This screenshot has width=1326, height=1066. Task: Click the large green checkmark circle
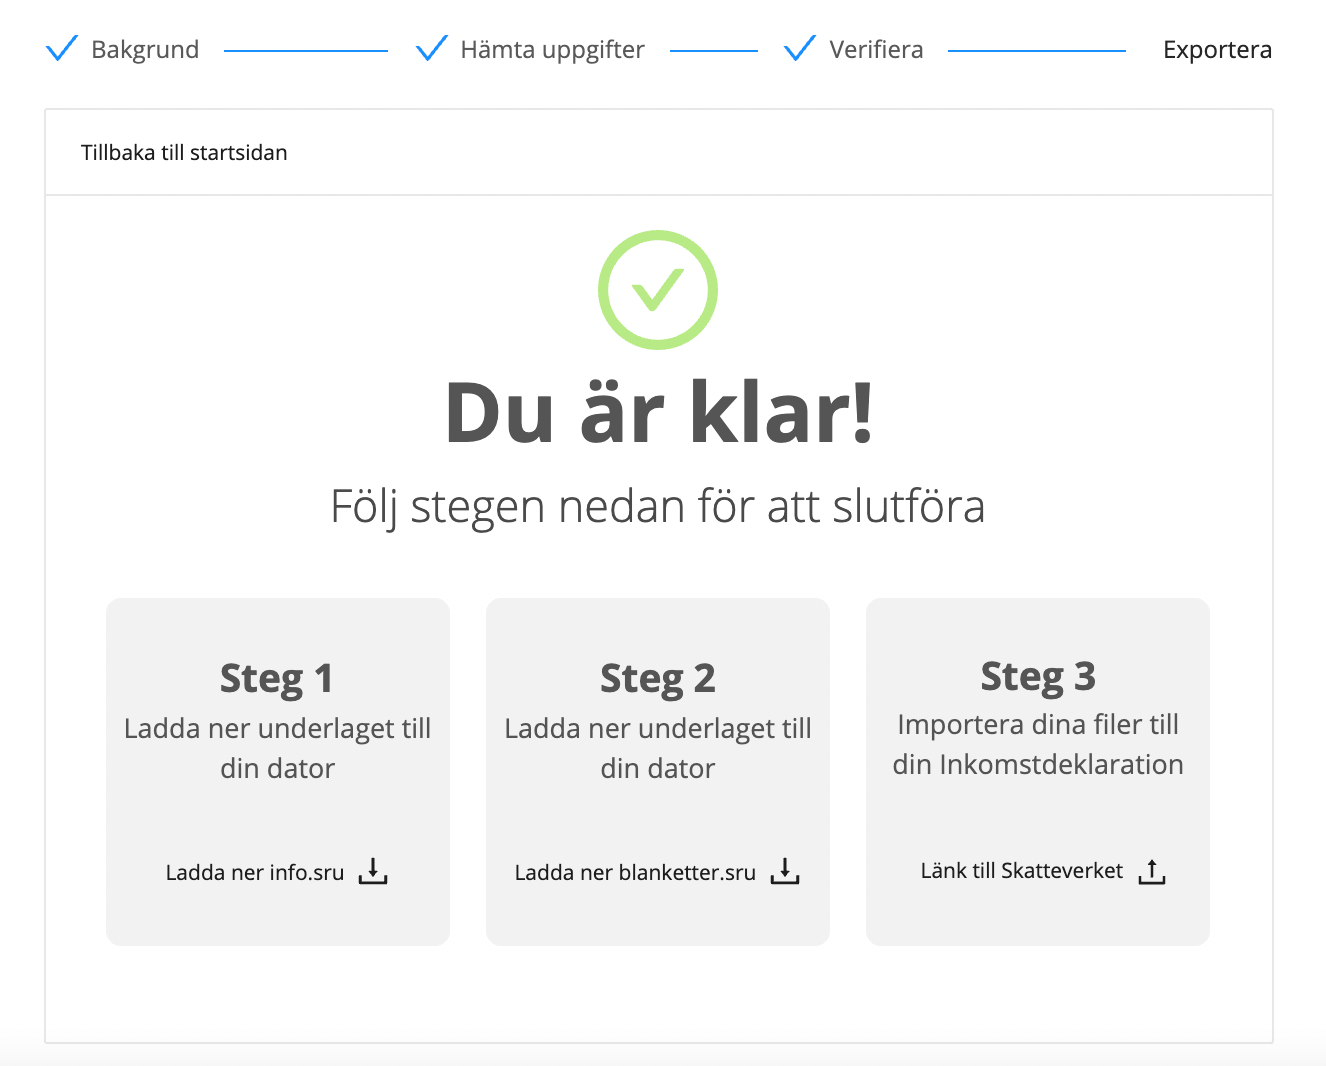(658, 290)
